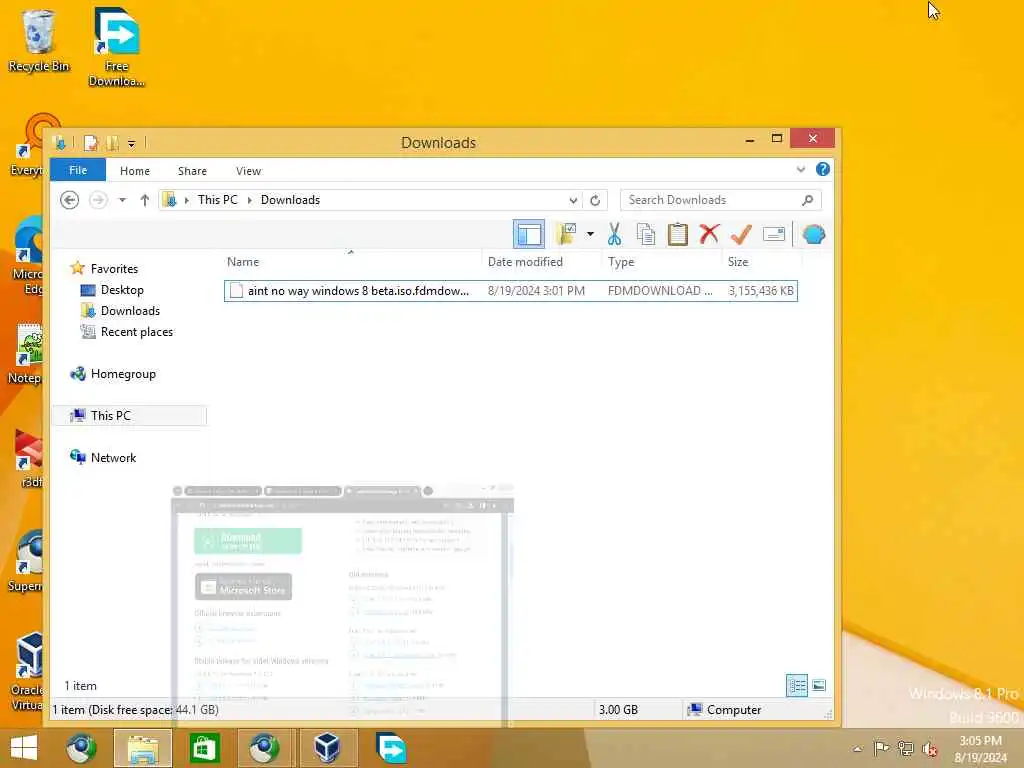1024x768 pixels.
Task: Click 'This PC' in the address path
Action: click(217, 200)
